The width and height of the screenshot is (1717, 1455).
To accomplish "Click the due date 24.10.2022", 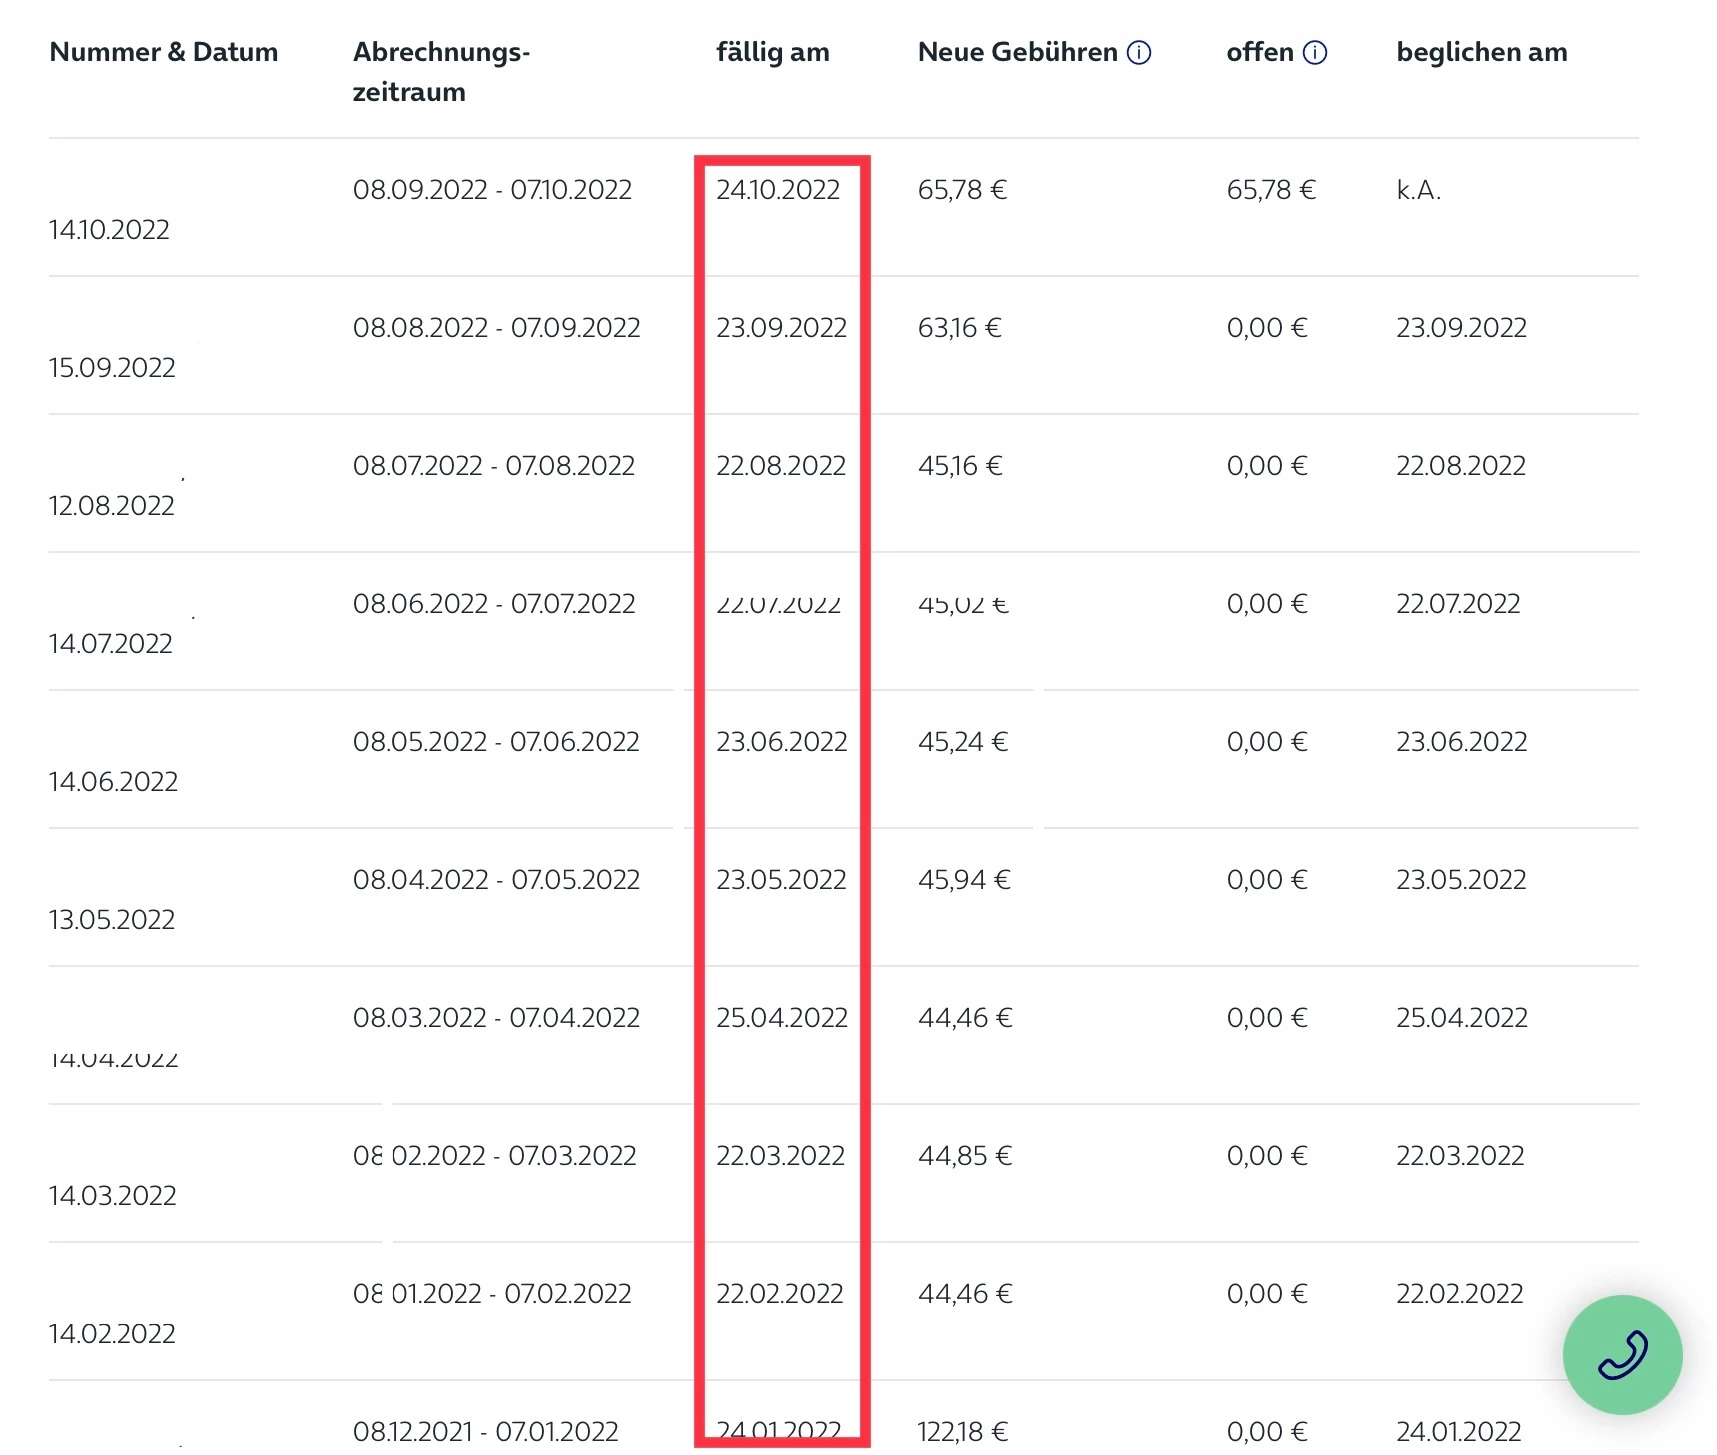I will click(x=778, y=190).
